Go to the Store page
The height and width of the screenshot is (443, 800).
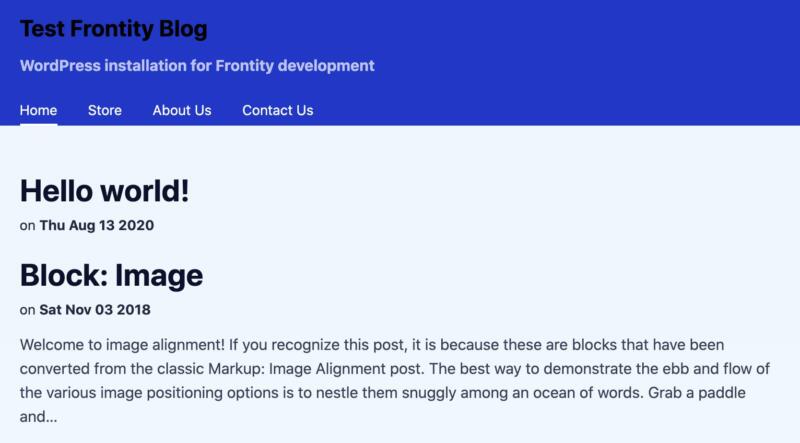tap(105, 110)
